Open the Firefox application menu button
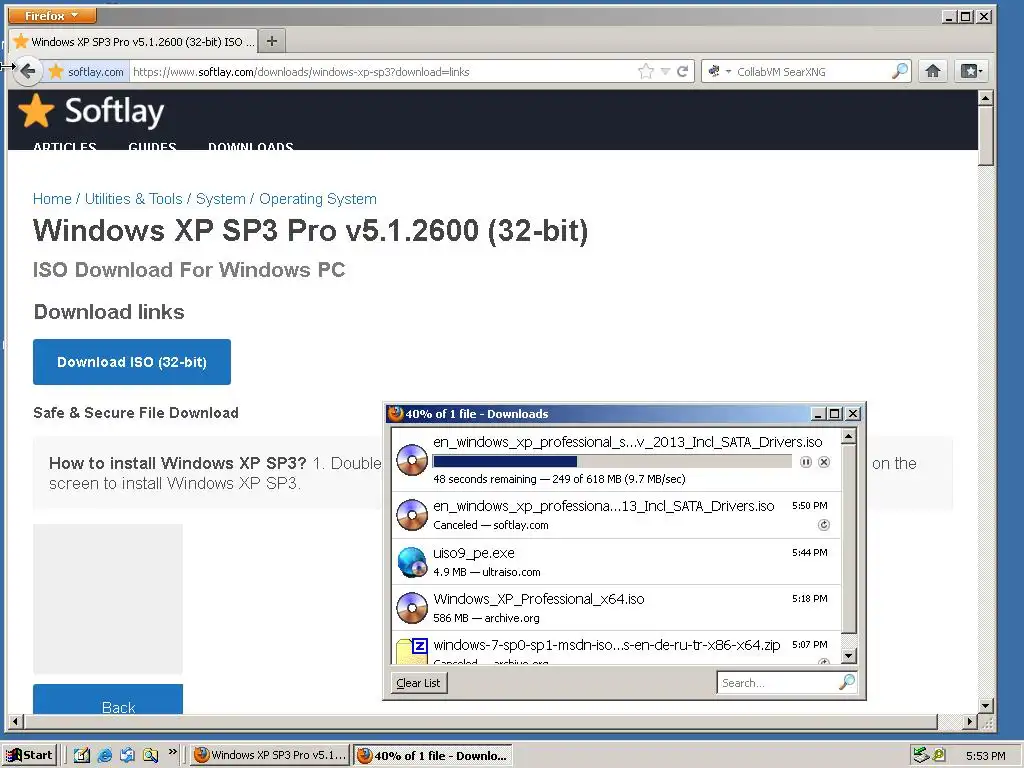The width and height of the screenshot is (1024, 768). click(54, 15)
